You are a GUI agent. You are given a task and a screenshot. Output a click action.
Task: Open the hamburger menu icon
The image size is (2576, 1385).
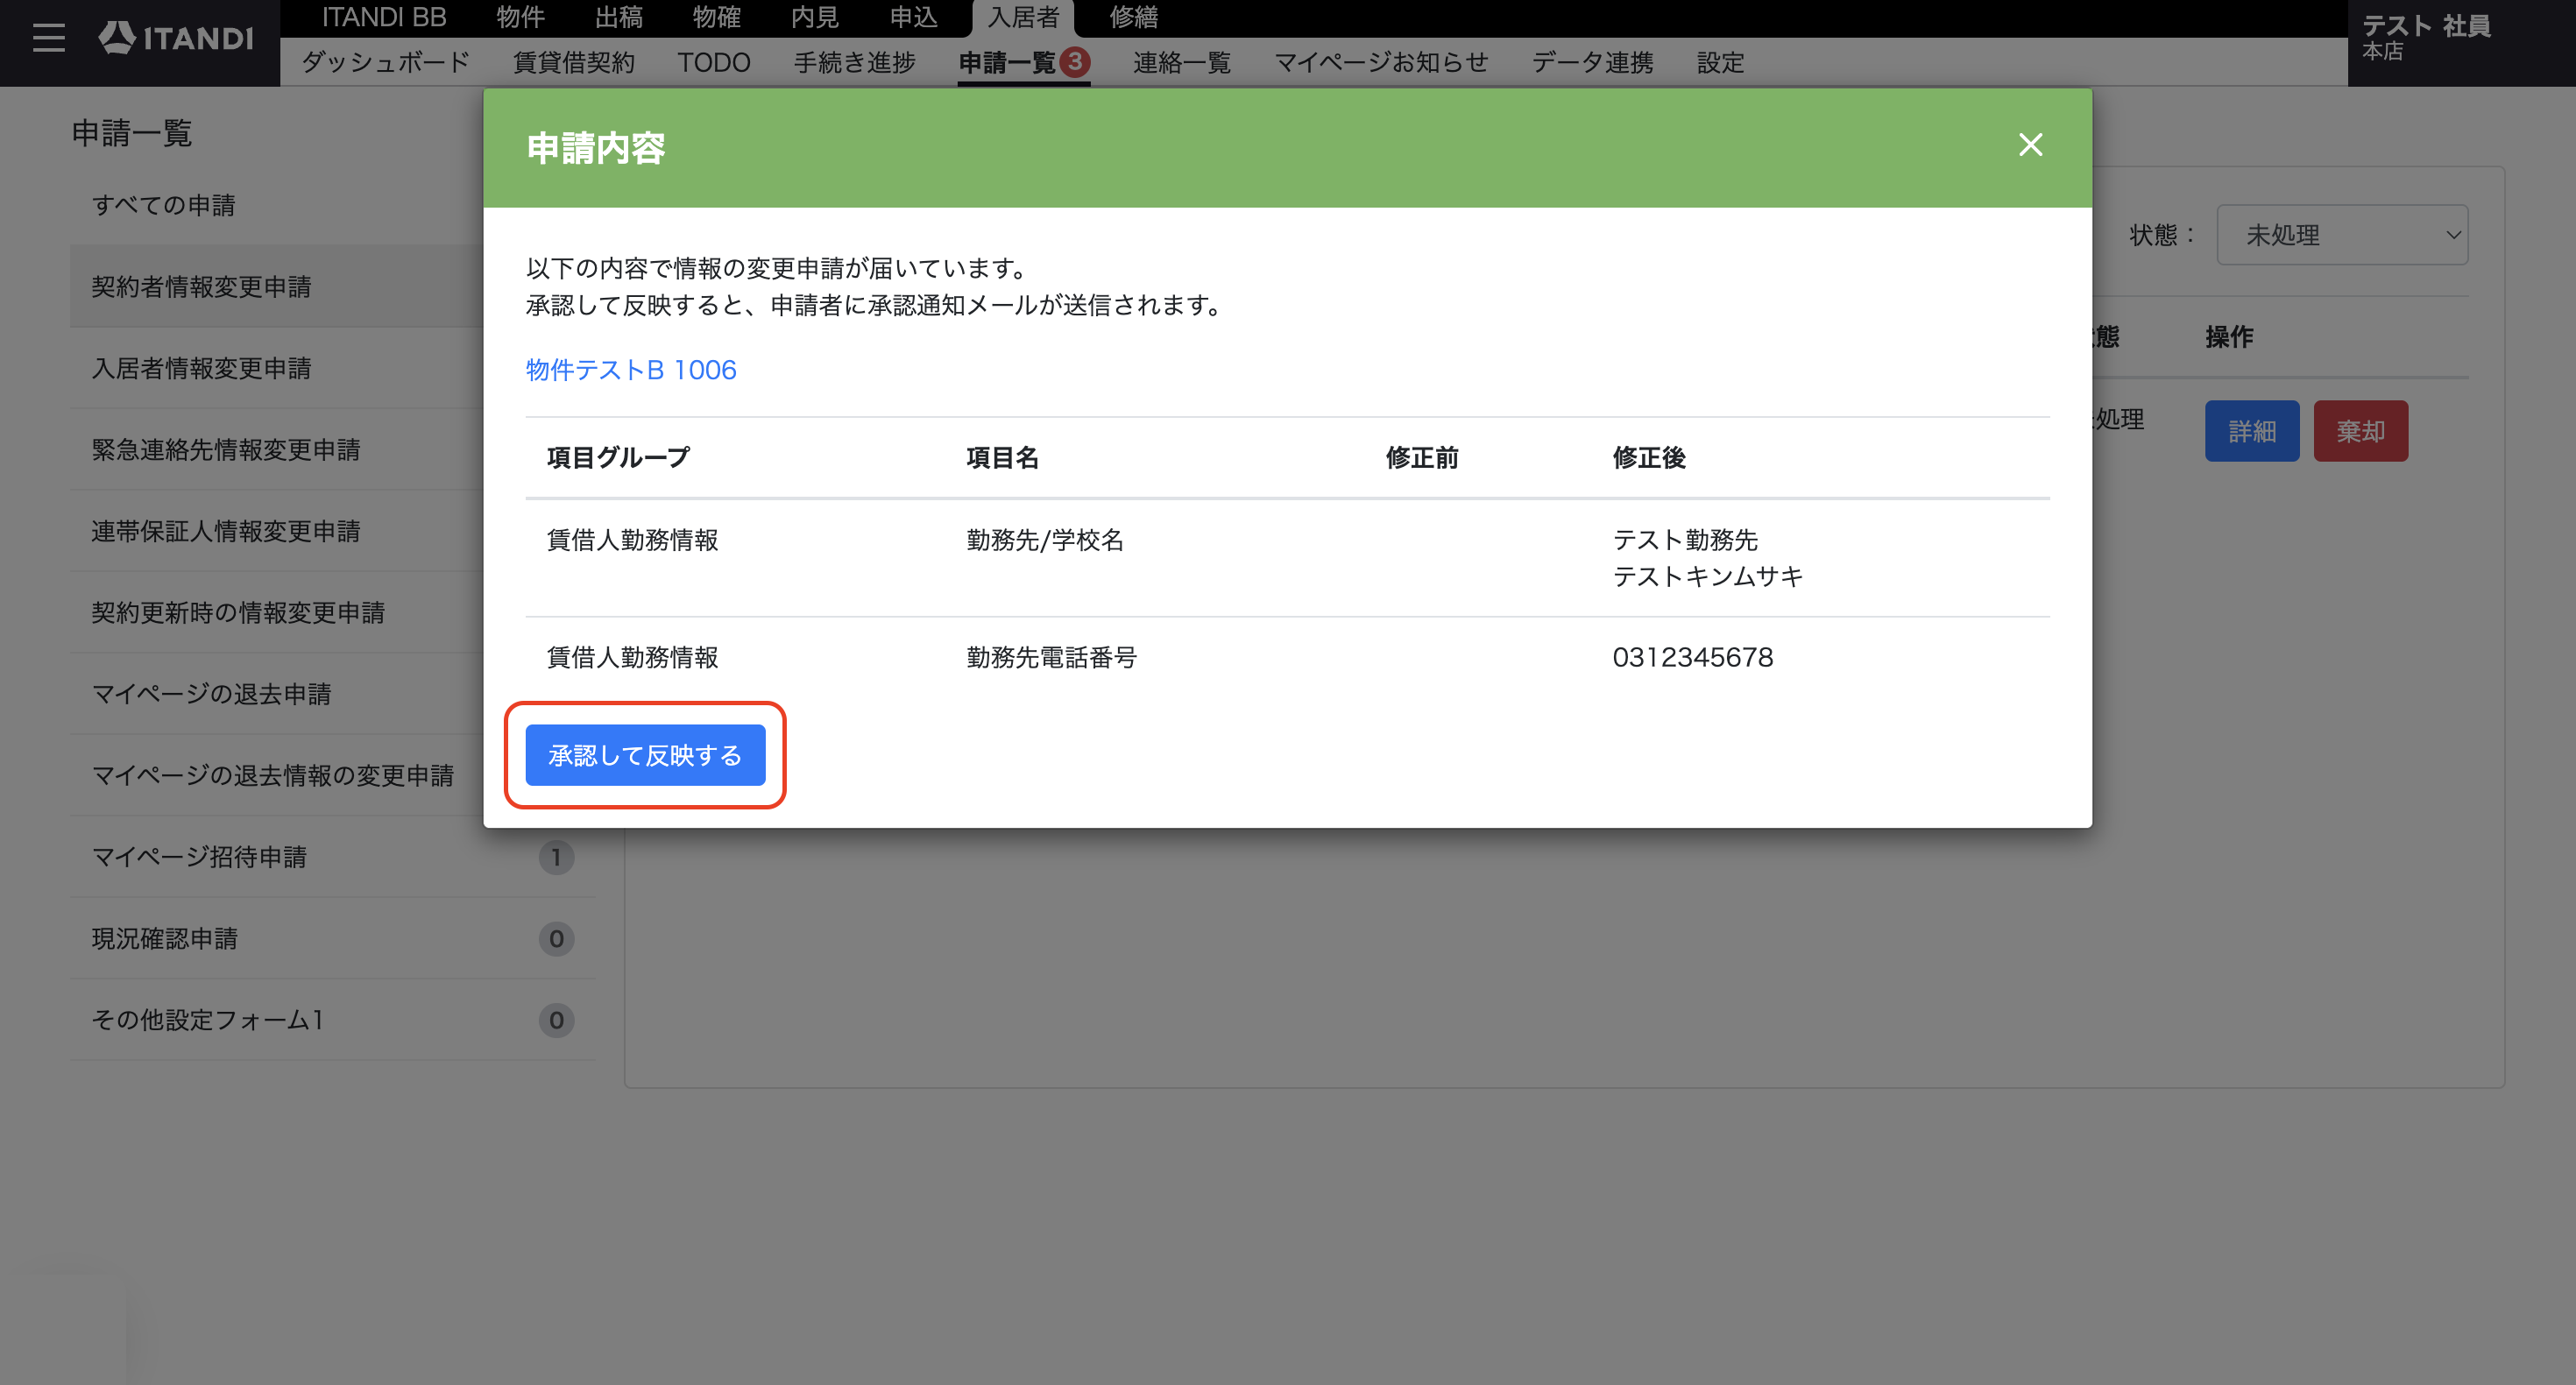click(48, 38)
